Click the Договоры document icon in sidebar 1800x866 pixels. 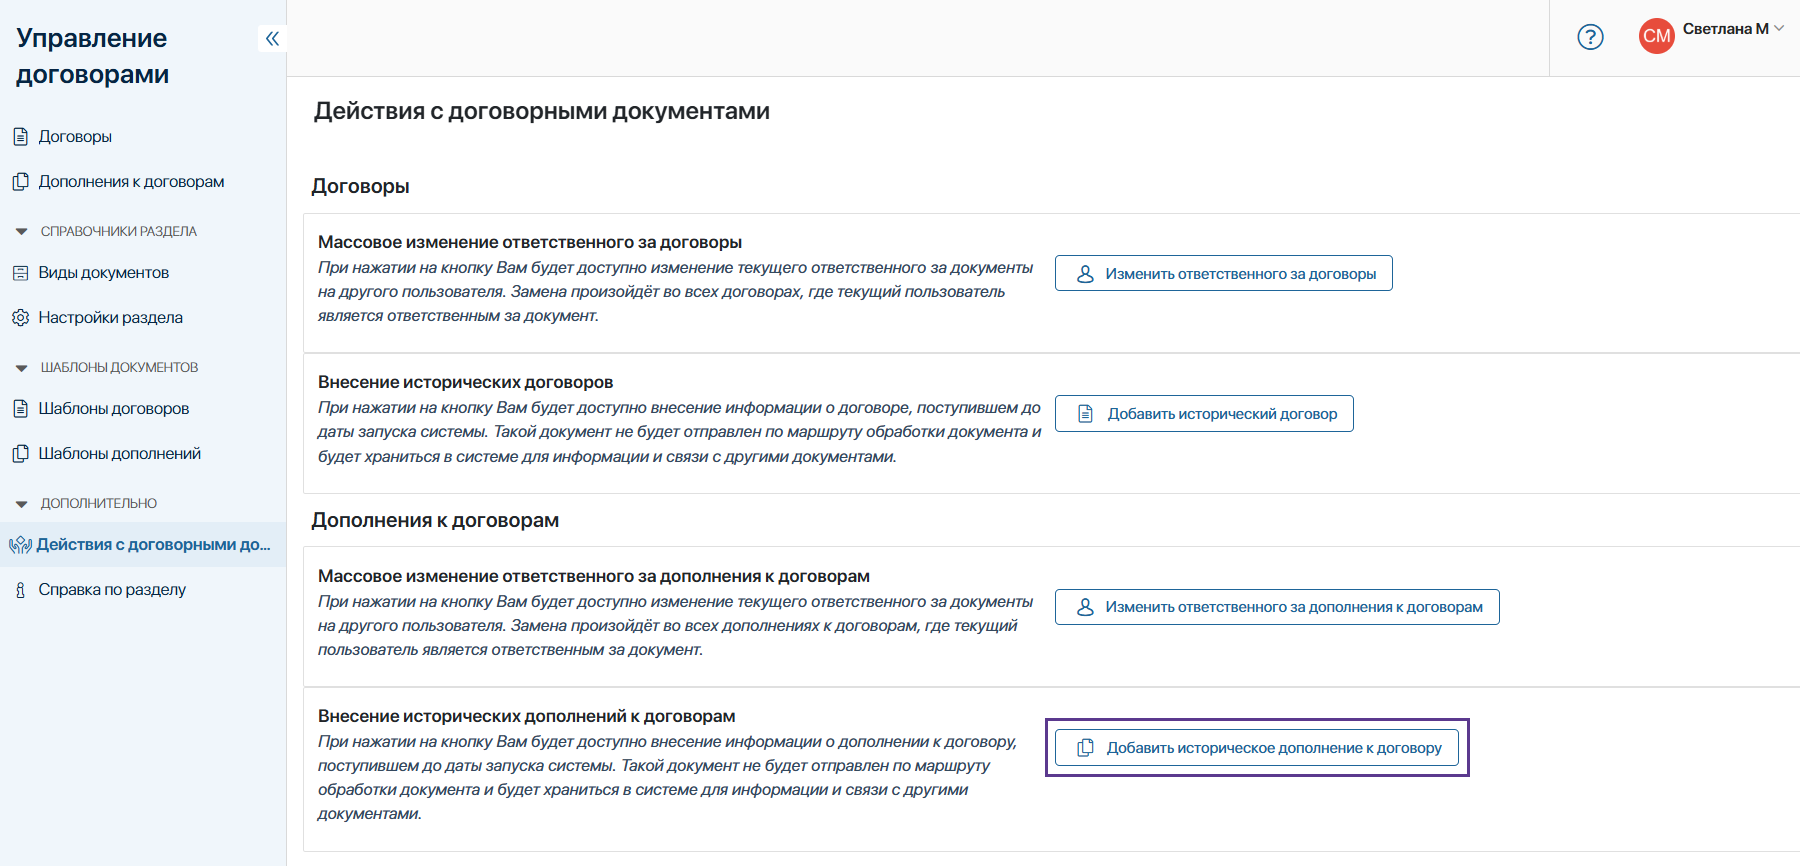click(x=20, y=137)
